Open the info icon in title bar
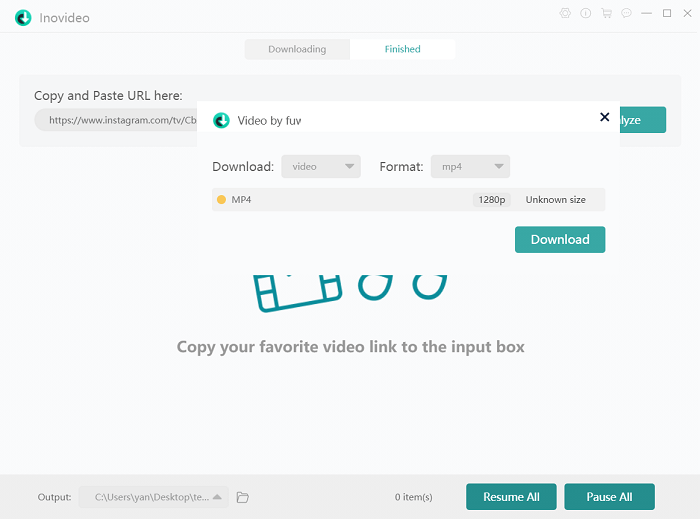700x519 pixels. [x=586, y=13]
